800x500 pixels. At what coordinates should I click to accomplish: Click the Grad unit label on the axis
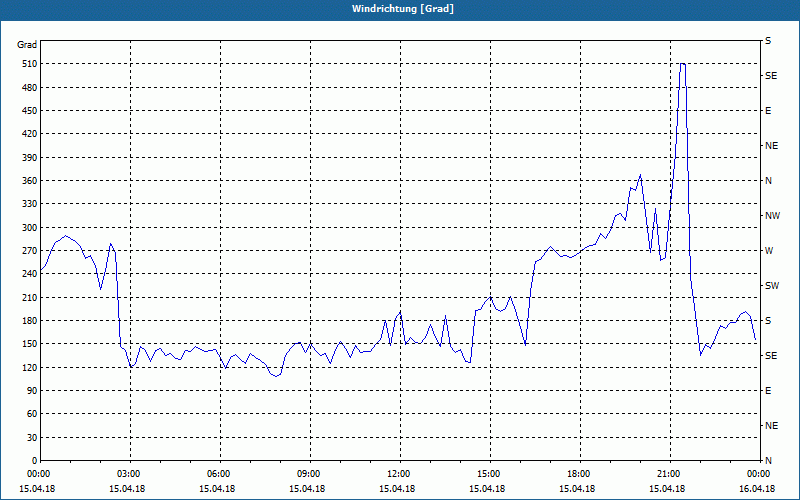click(27, 45)
